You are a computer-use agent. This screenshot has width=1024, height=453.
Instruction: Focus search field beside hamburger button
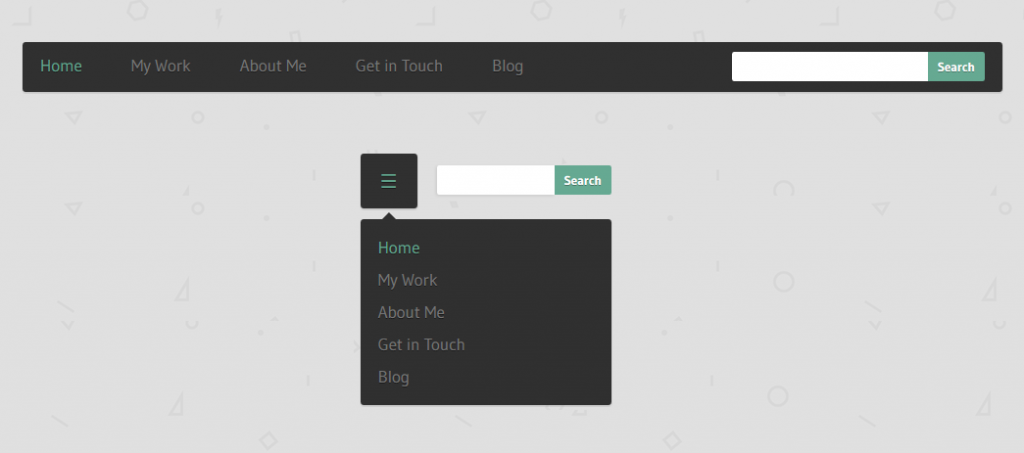pyautogui.click(x=496, y=180)
